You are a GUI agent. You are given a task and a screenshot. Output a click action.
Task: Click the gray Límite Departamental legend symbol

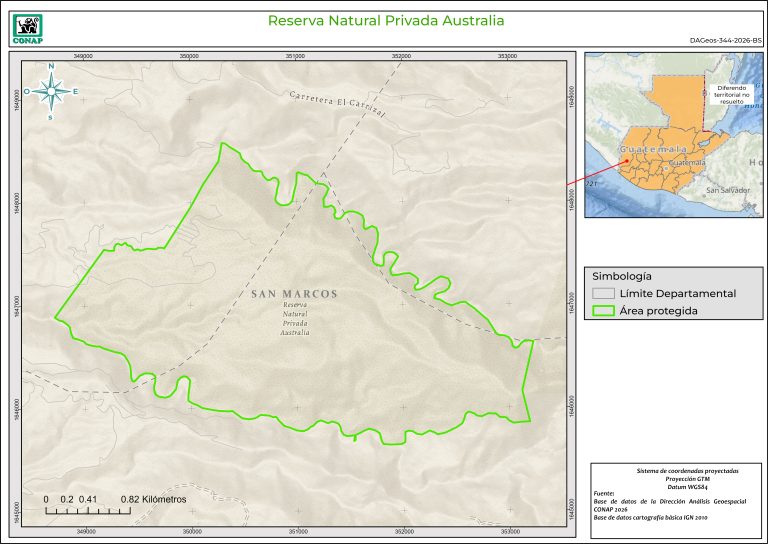(x=602, y=293)
